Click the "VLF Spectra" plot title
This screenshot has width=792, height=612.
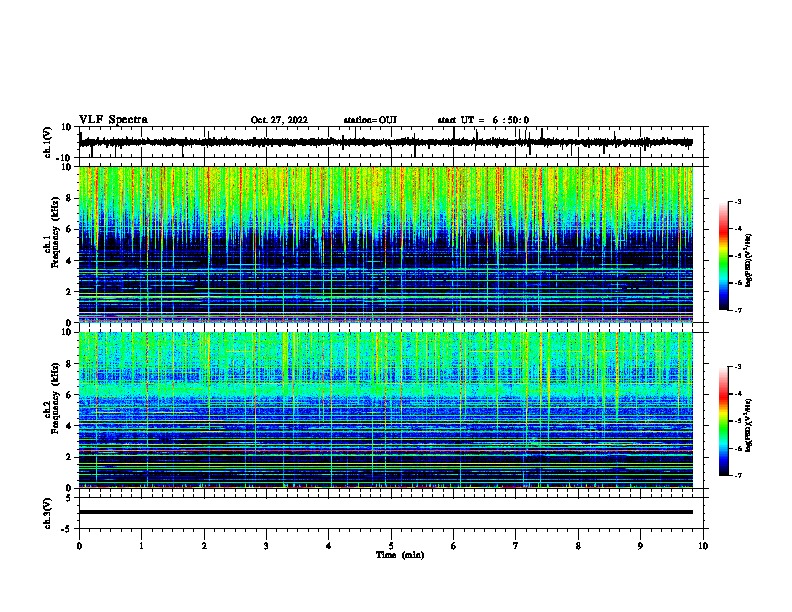point(113,120)
